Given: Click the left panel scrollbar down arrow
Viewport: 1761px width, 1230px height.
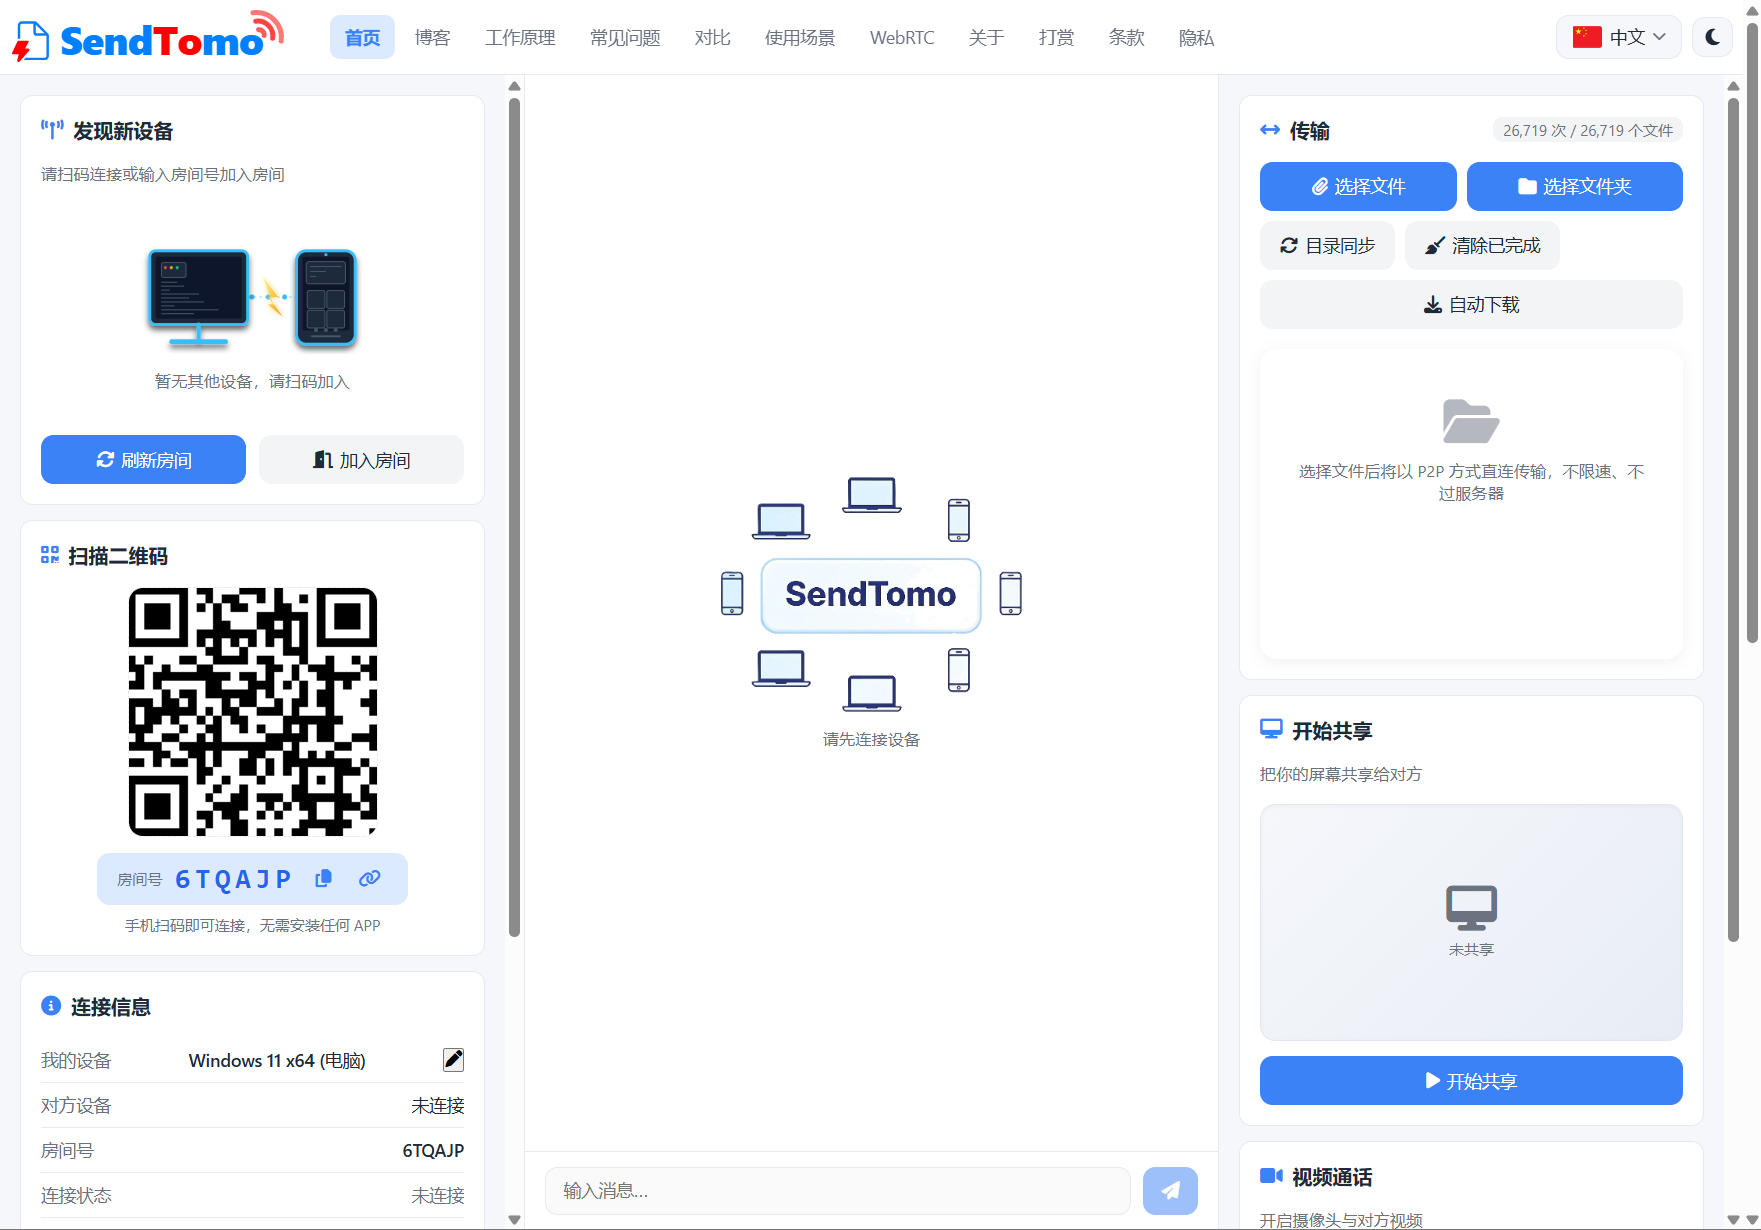Looking at the screenshot, I should (514, 1219).
